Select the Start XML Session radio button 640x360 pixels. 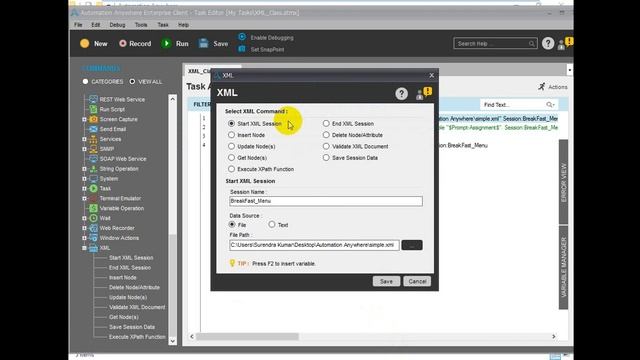(x=231, y=123)
